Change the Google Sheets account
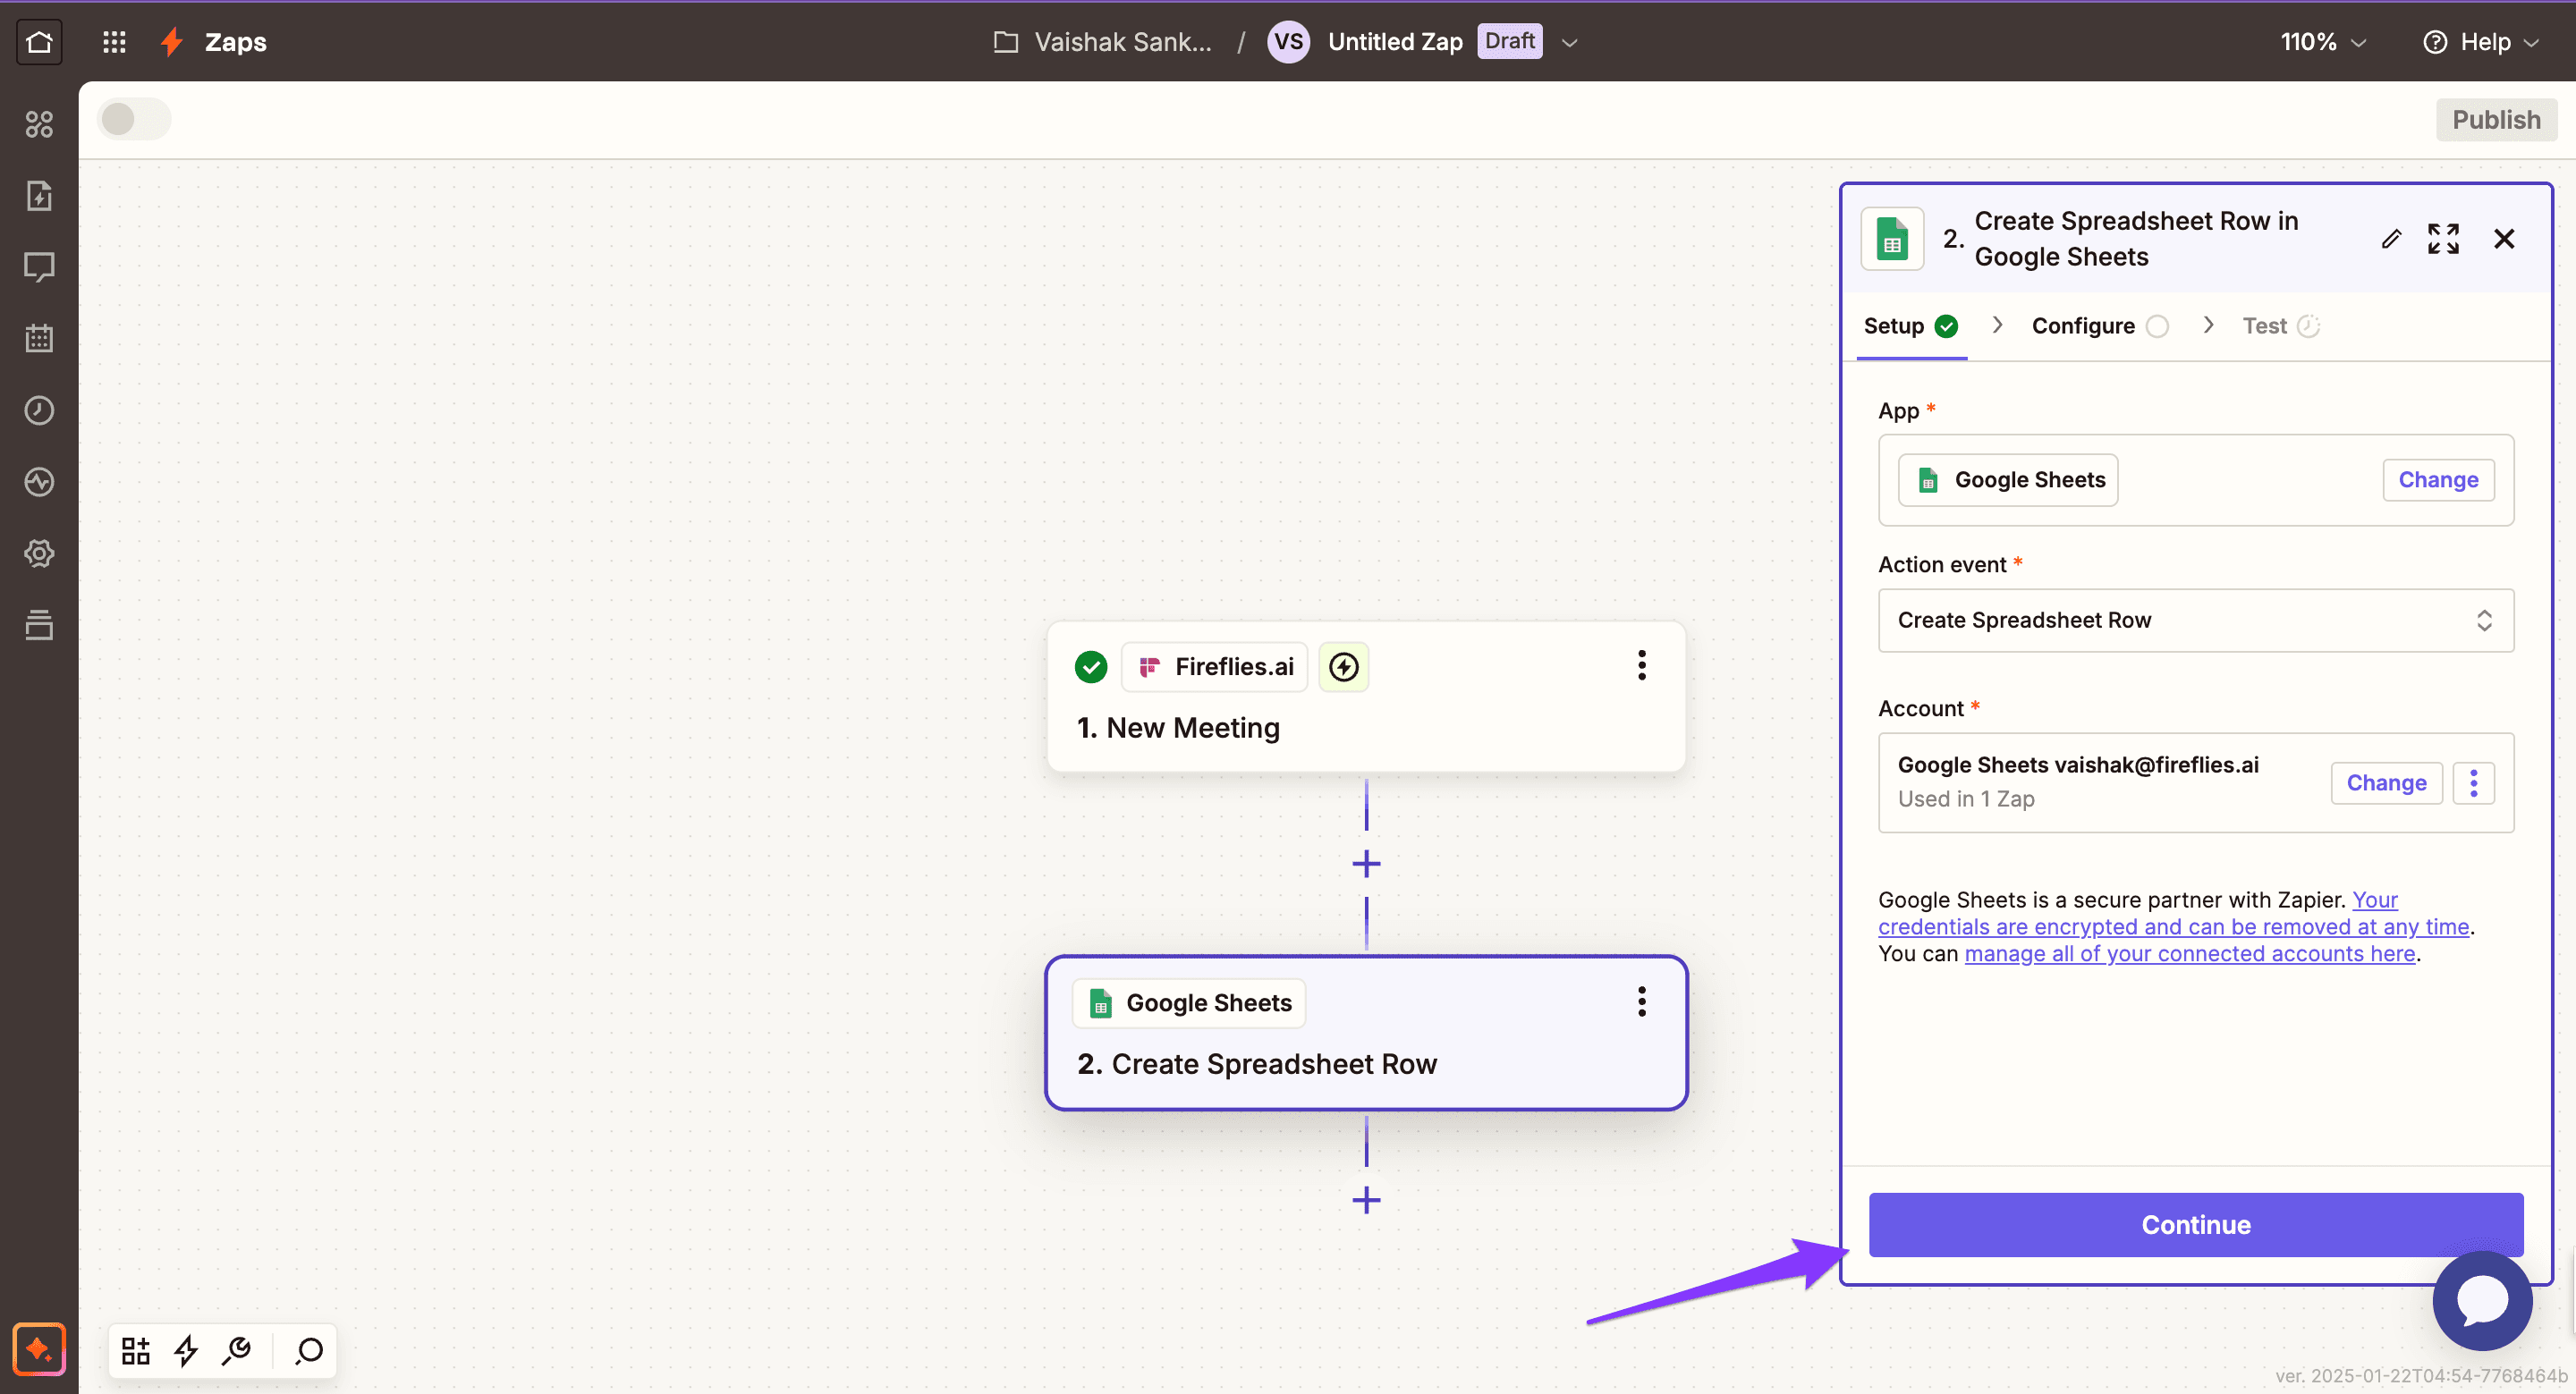 [2386, 783]
